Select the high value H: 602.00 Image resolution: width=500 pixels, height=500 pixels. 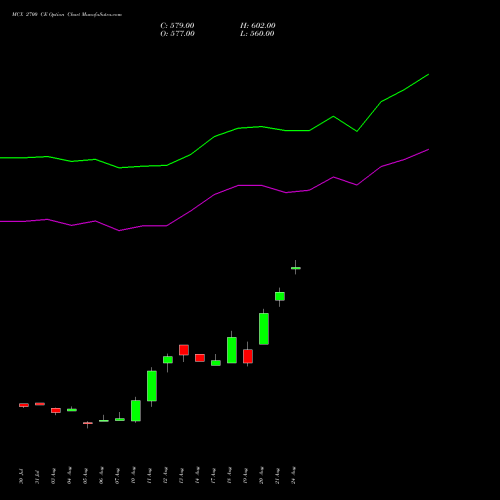tap(258, 26)
